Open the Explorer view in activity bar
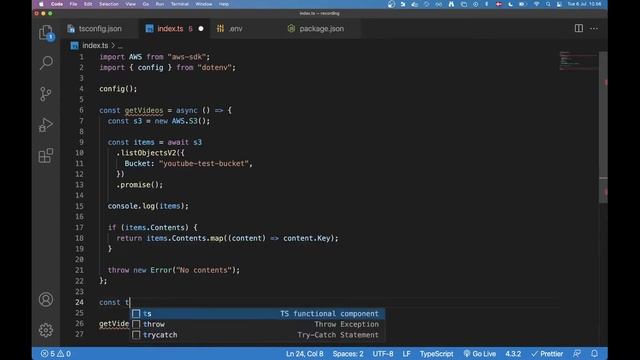This screenshot has height=360, width=640. click(x=46, y=33)
